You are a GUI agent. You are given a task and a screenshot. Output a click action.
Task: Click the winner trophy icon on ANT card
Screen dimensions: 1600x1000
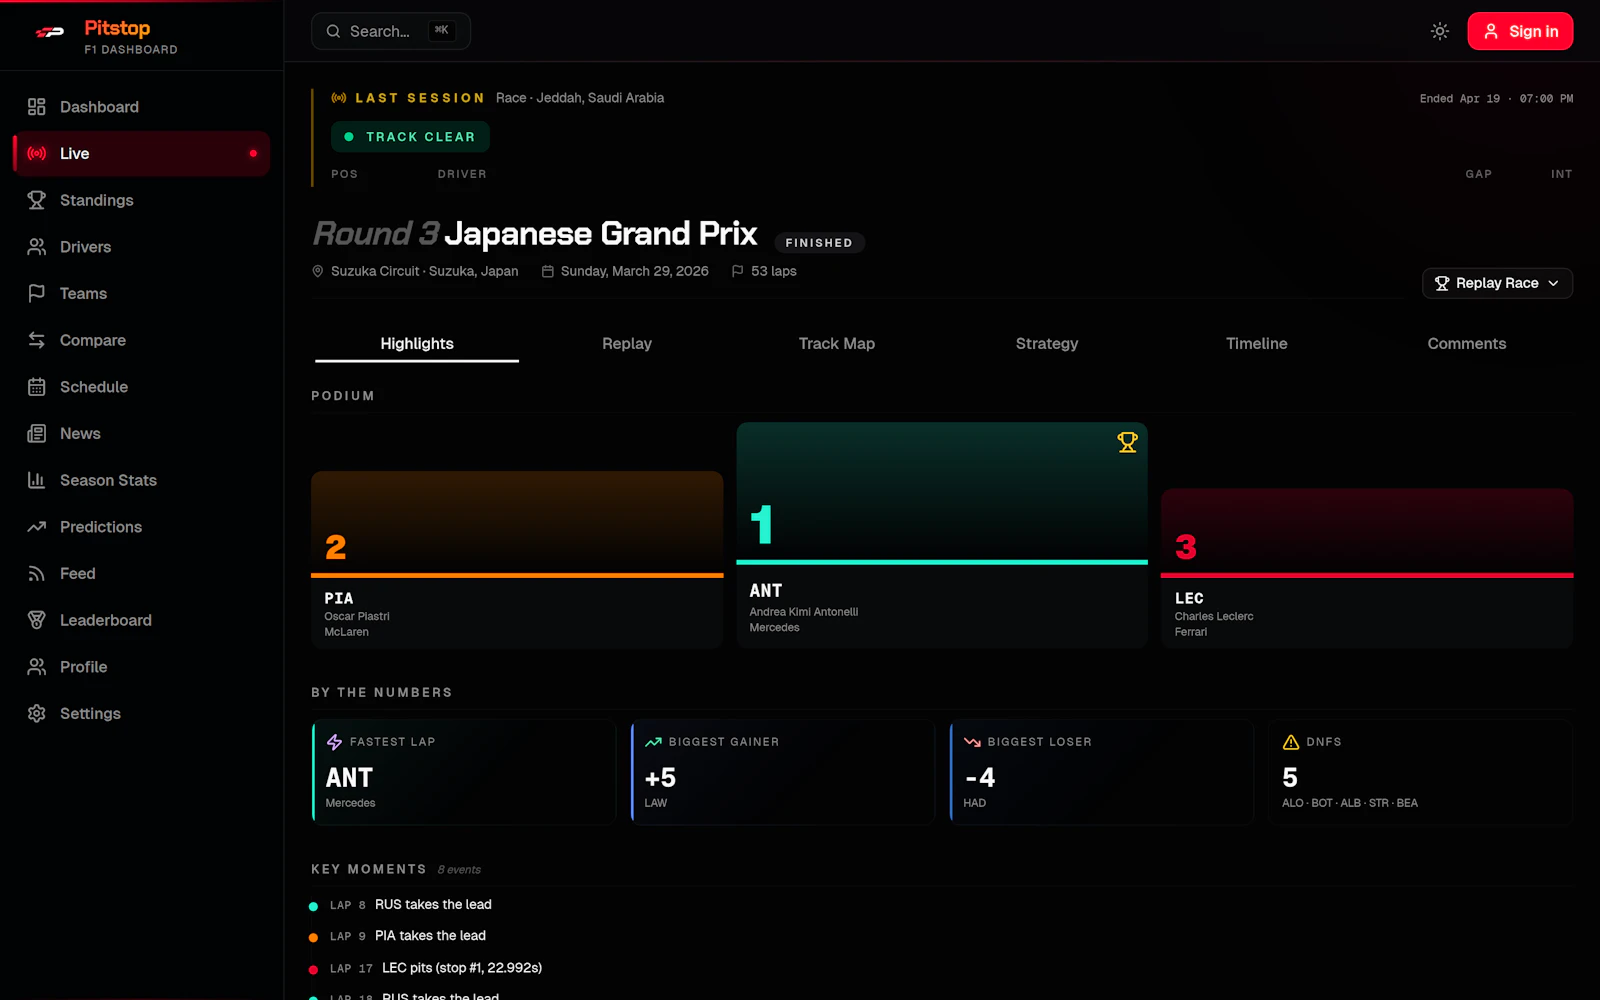point(1127,442)
